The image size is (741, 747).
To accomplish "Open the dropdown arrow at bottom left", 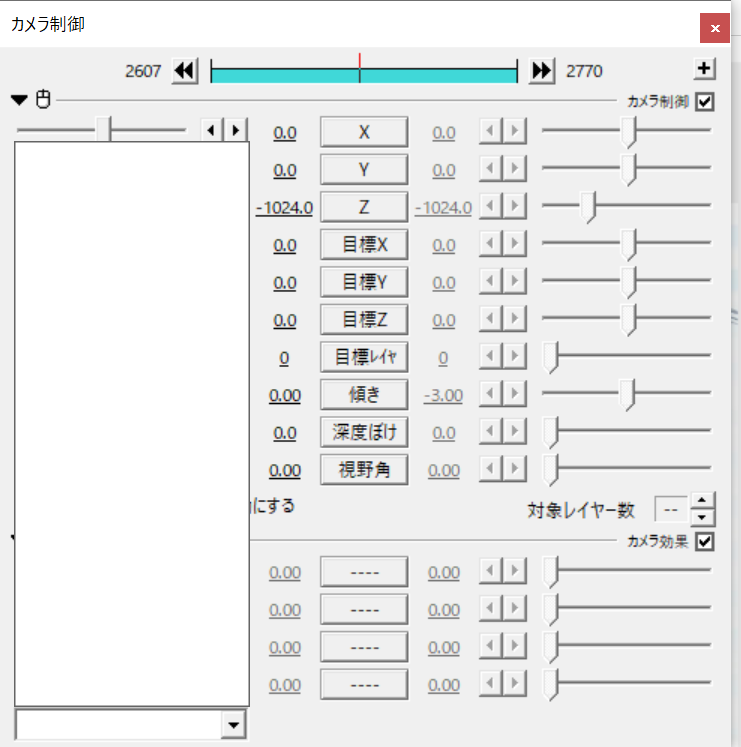I will pyautogui.click(x=233, y=725).
